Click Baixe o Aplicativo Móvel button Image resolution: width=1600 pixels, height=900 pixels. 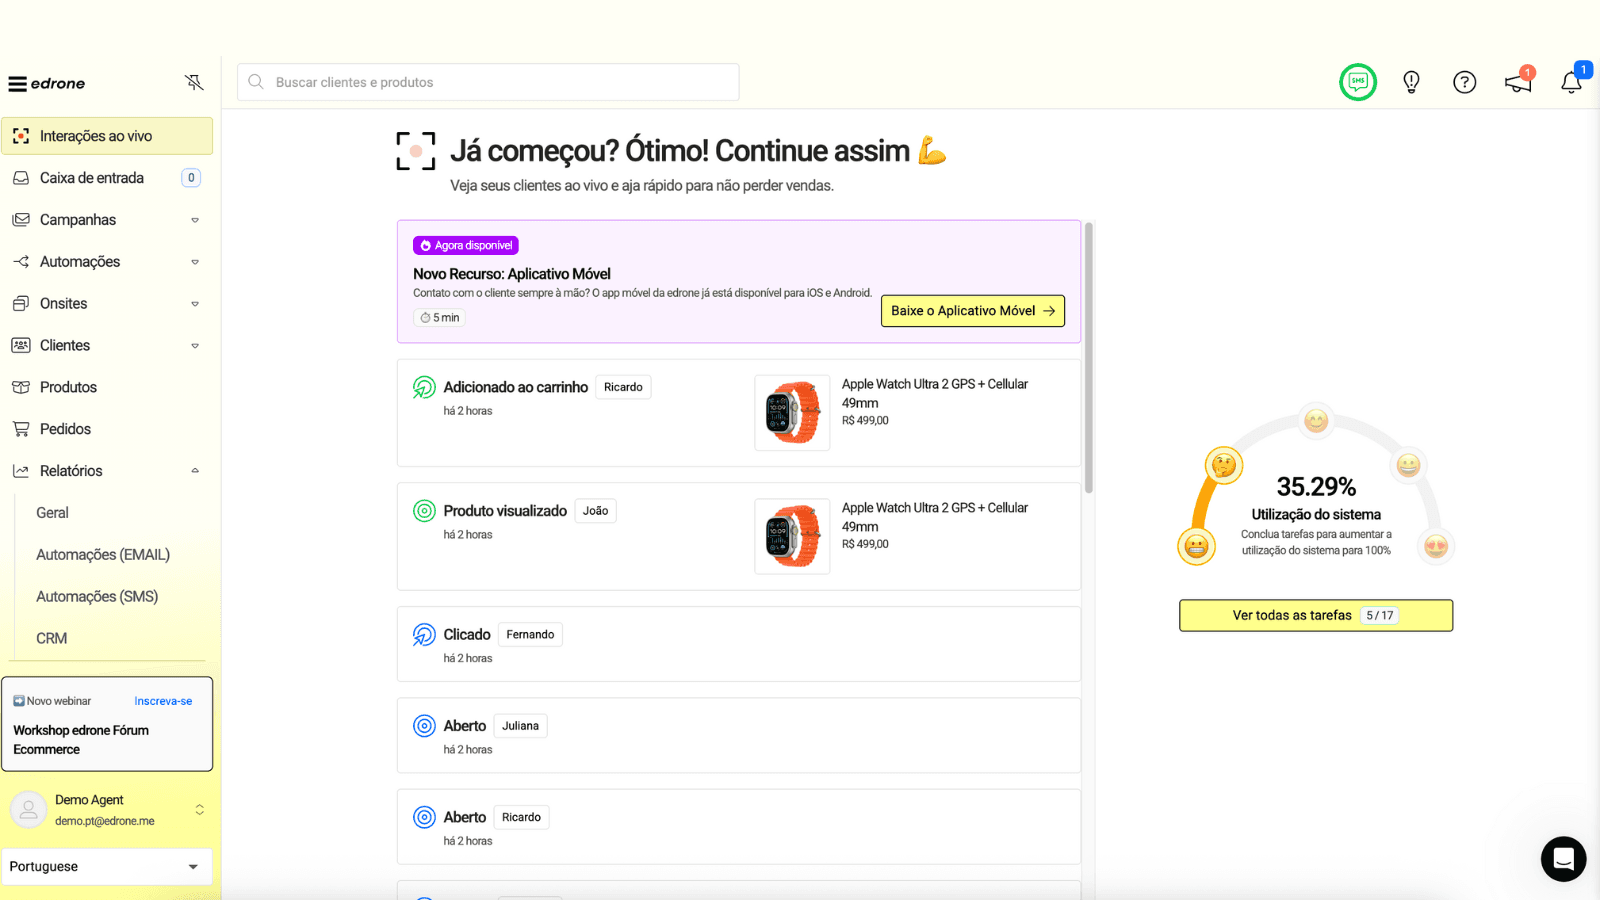coord(972,311)
